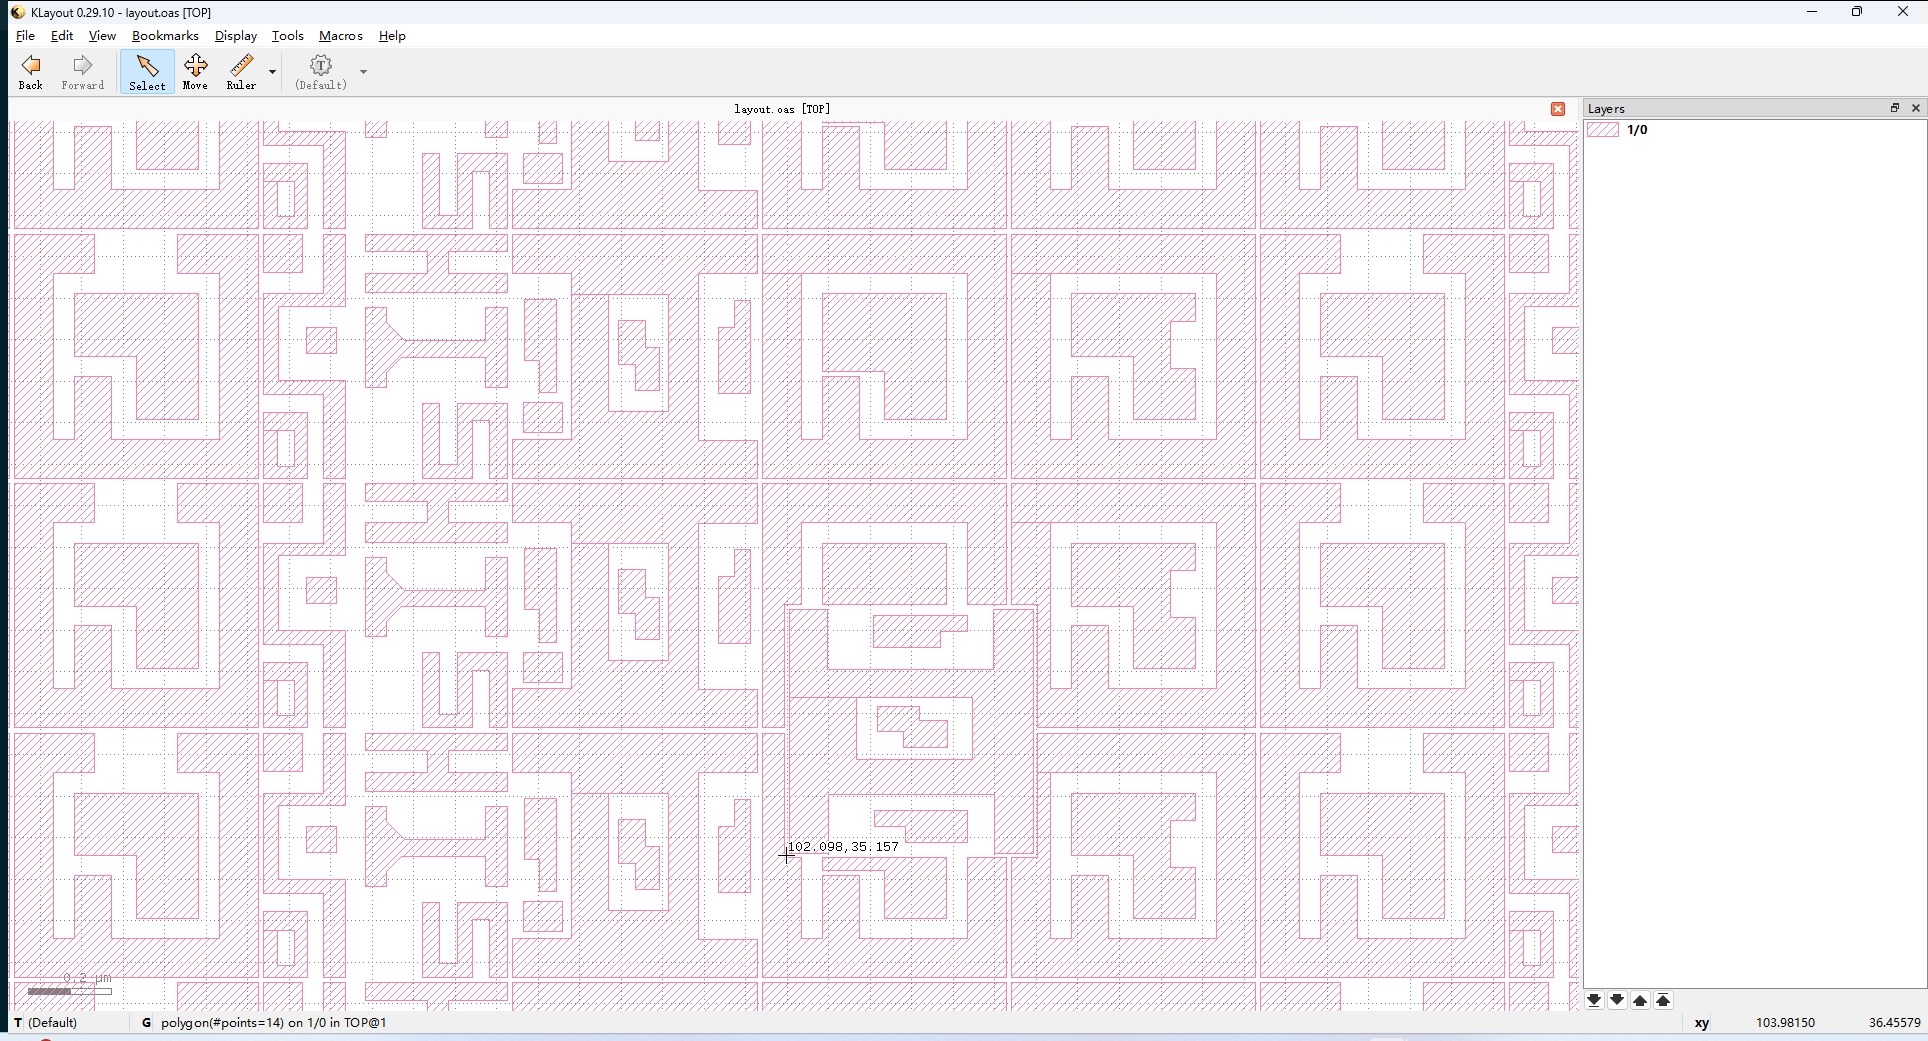Activate the Move tool
This screenshot has width=1928, height=1041.
click(x=196, y=73)
